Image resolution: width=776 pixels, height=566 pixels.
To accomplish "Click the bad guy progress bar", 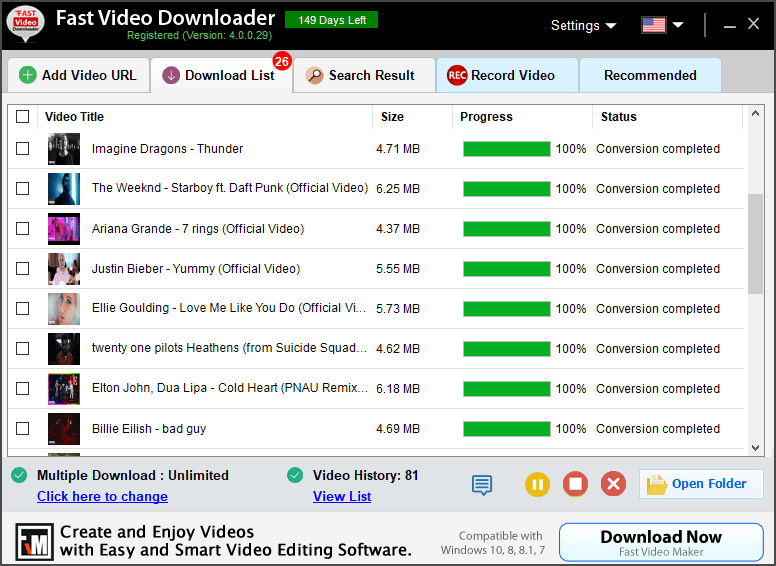I will point(507,428).
